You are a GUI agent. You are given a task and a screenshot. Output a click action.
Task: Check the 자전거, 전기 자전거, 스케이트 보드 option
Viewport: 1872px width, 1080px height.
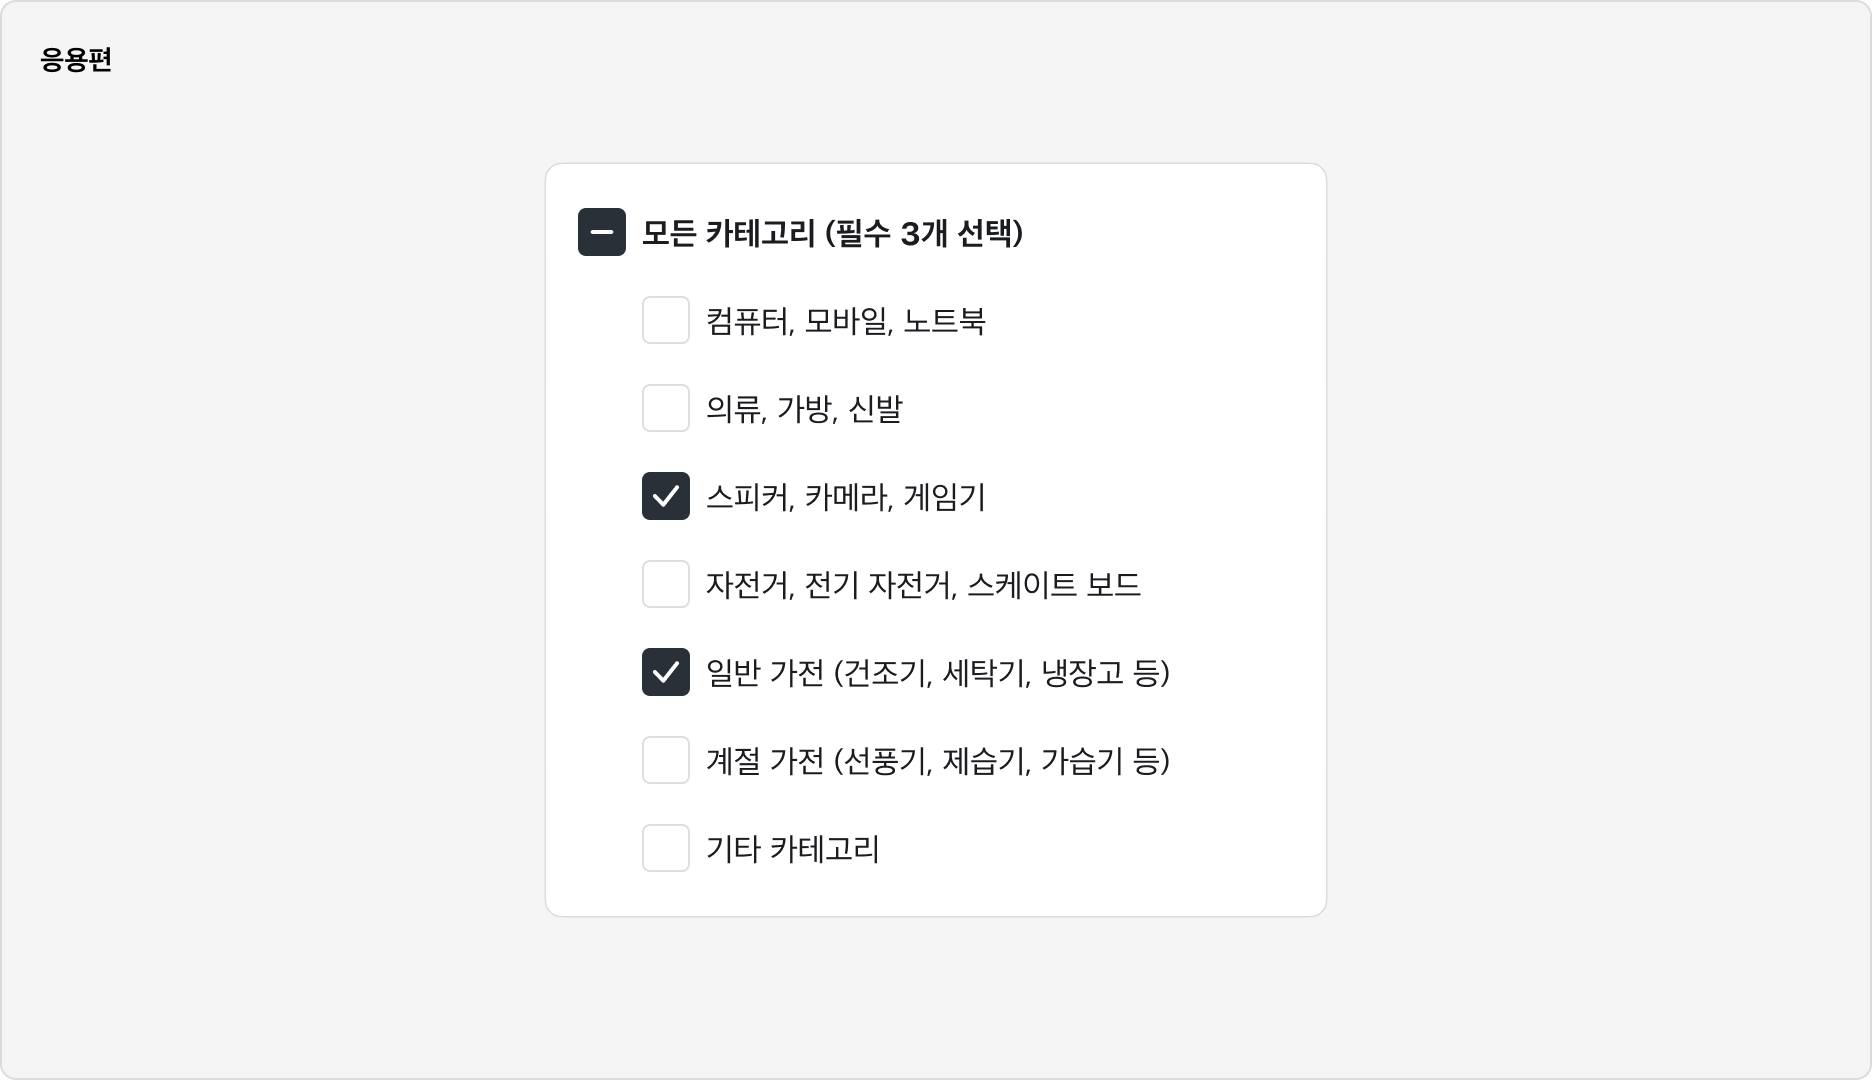point(666,585)
